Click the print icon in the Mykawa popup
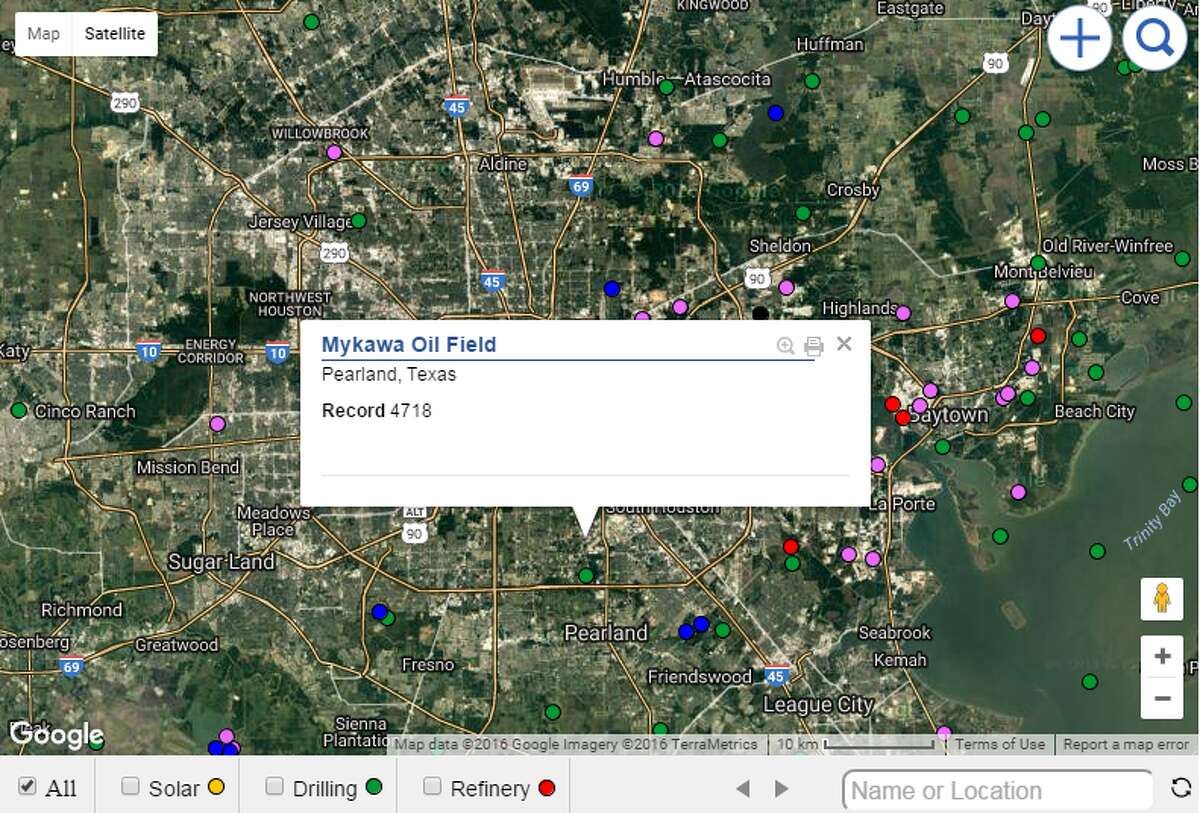Image resolution: width=1200 pixels, height=813 pixels. [x=813, y=345]
